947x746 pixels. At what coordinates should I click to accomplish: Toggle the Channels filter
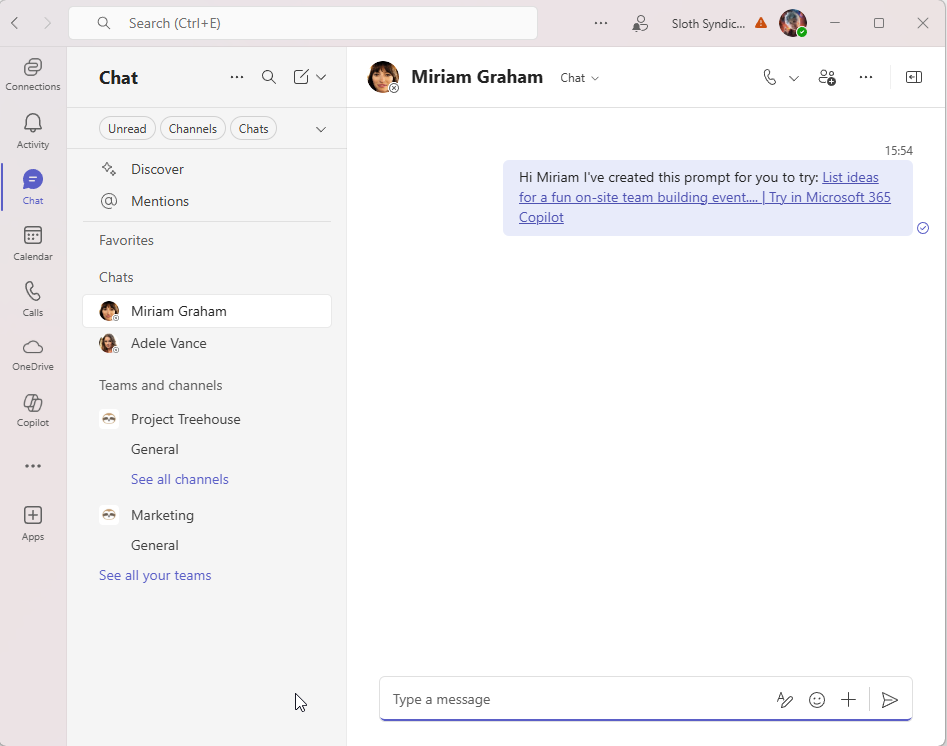192,128
